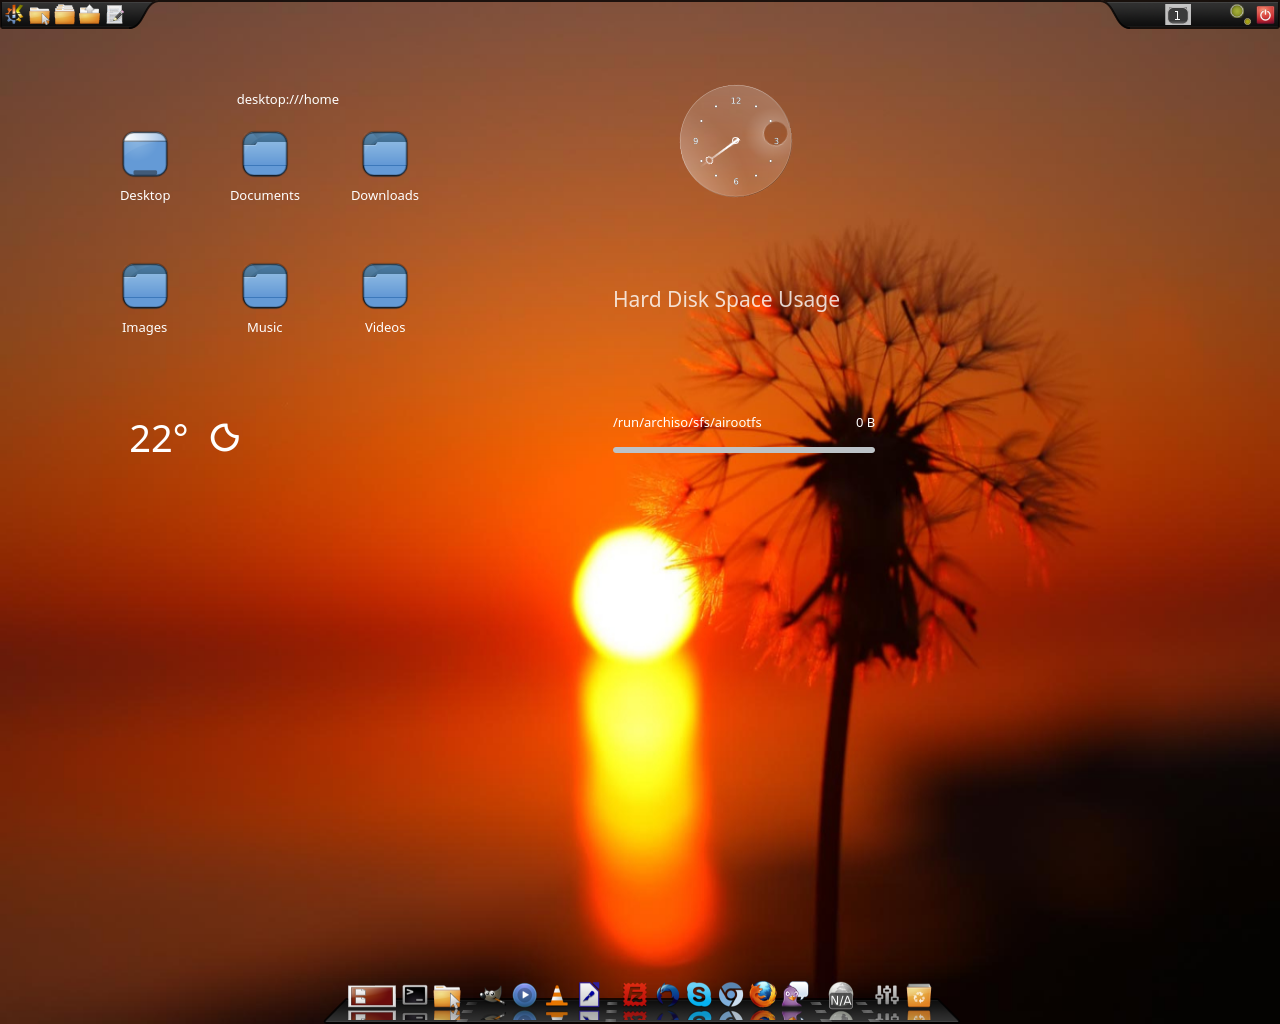Screen dimensions: 1280x1024
Task: Click the Hard Disk Space Usage heading
Action: [726, 299]
